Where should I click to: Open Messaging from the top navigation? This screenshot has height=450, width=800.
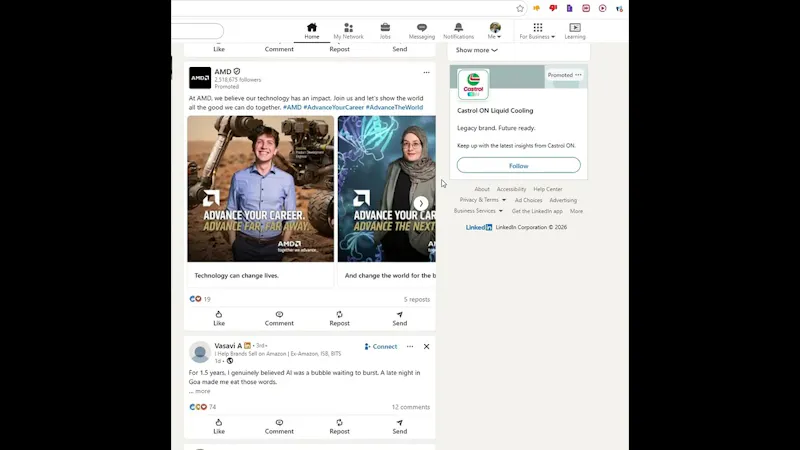tap(421, 31)
